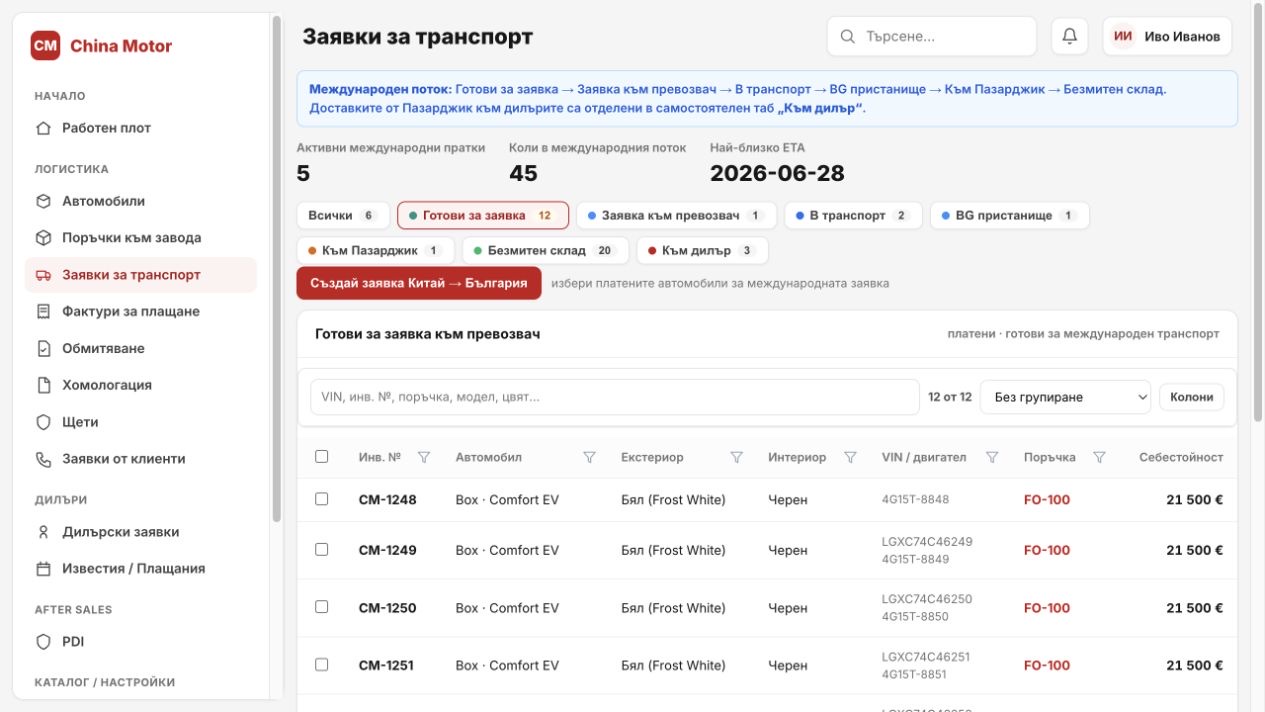Open filter for Екстериор column
The image size is (1265, 712).
[737, 457]
